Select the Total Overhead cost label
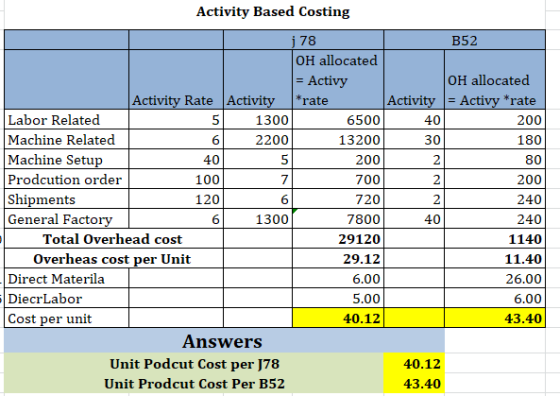Image resolution: width=560 pixels, height=396 pixels. click(x=114, y=239)
